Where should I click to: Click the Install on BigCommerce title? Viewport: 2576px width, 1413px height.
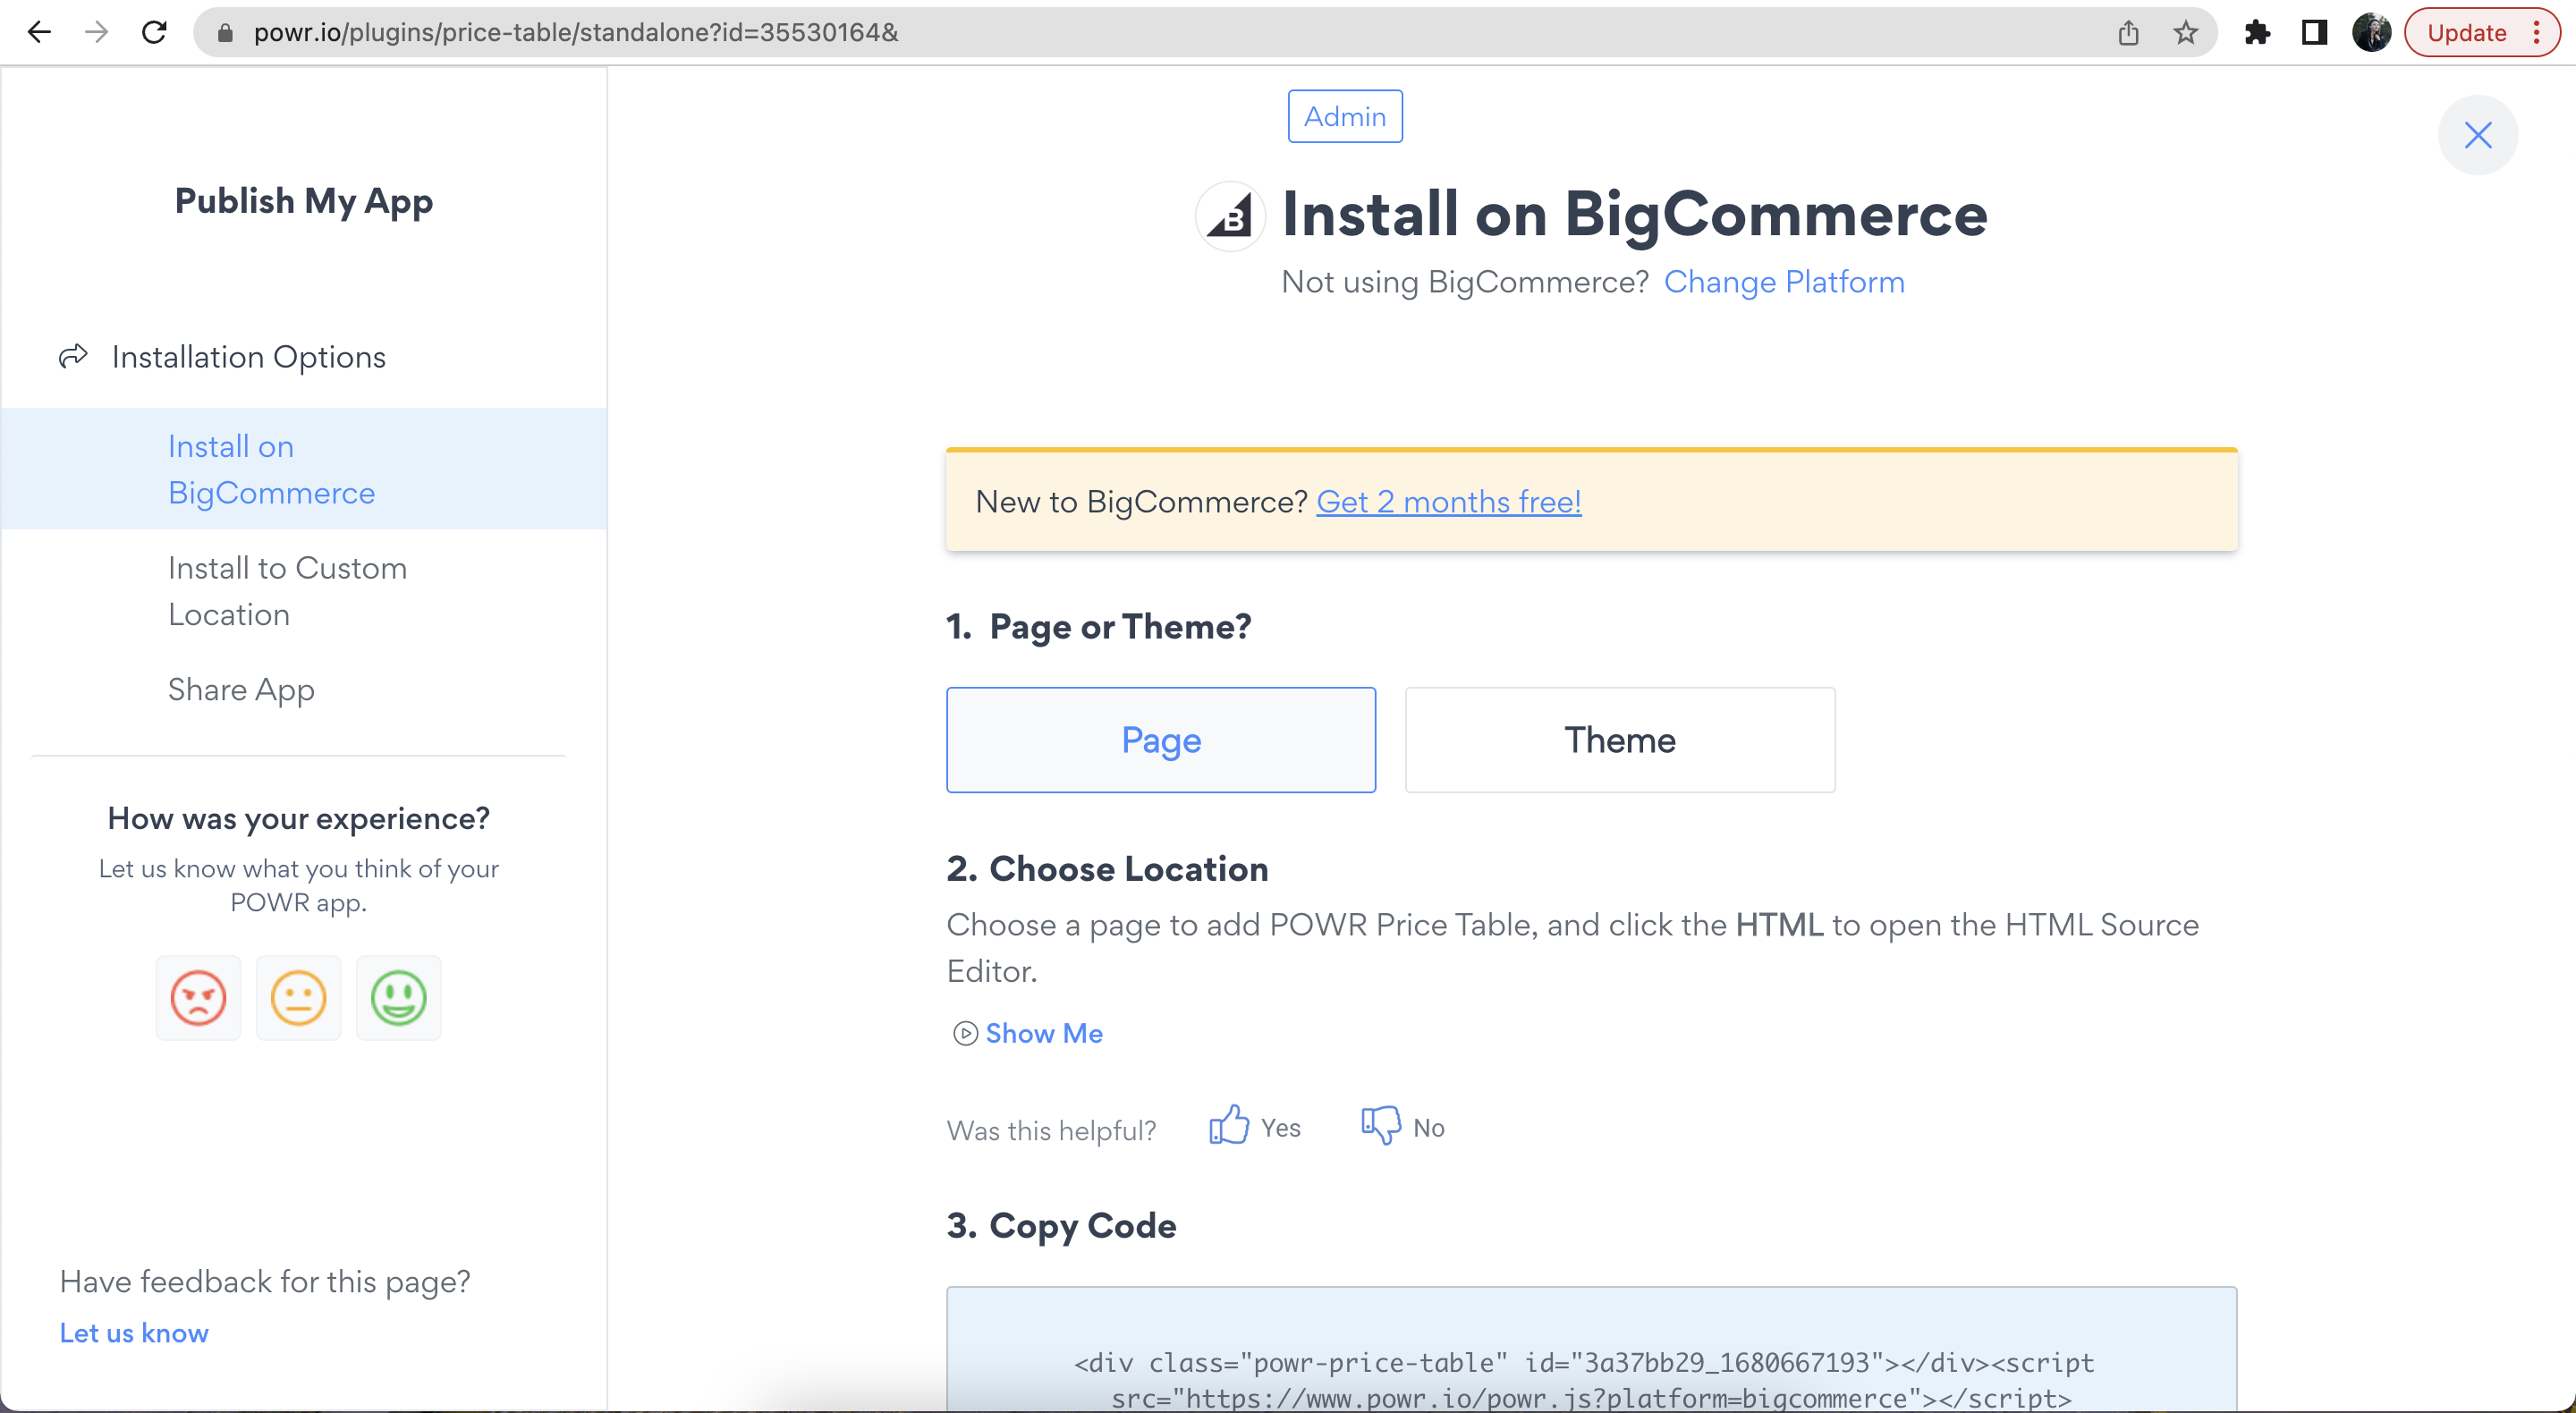pyautogui.click(x=1634, y=214)
